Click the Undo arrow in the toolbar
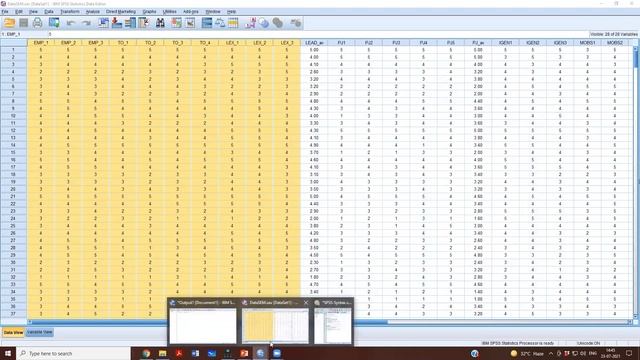The width and height of the screenshot is (640, 360). (x=71, y=23)
